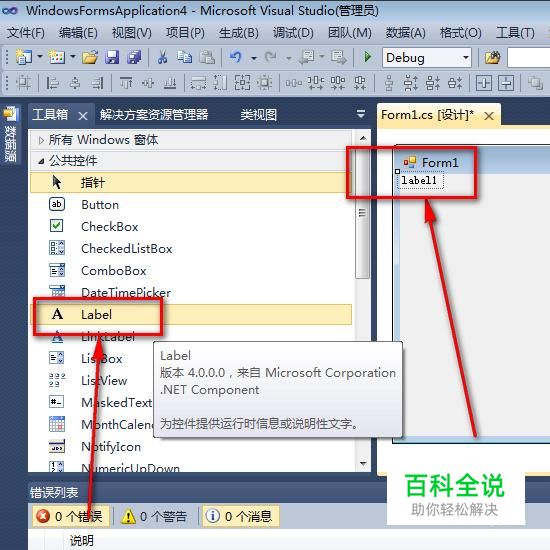
Task: Select the CheckBox control in toolbox
Action: tap(191, 227)
